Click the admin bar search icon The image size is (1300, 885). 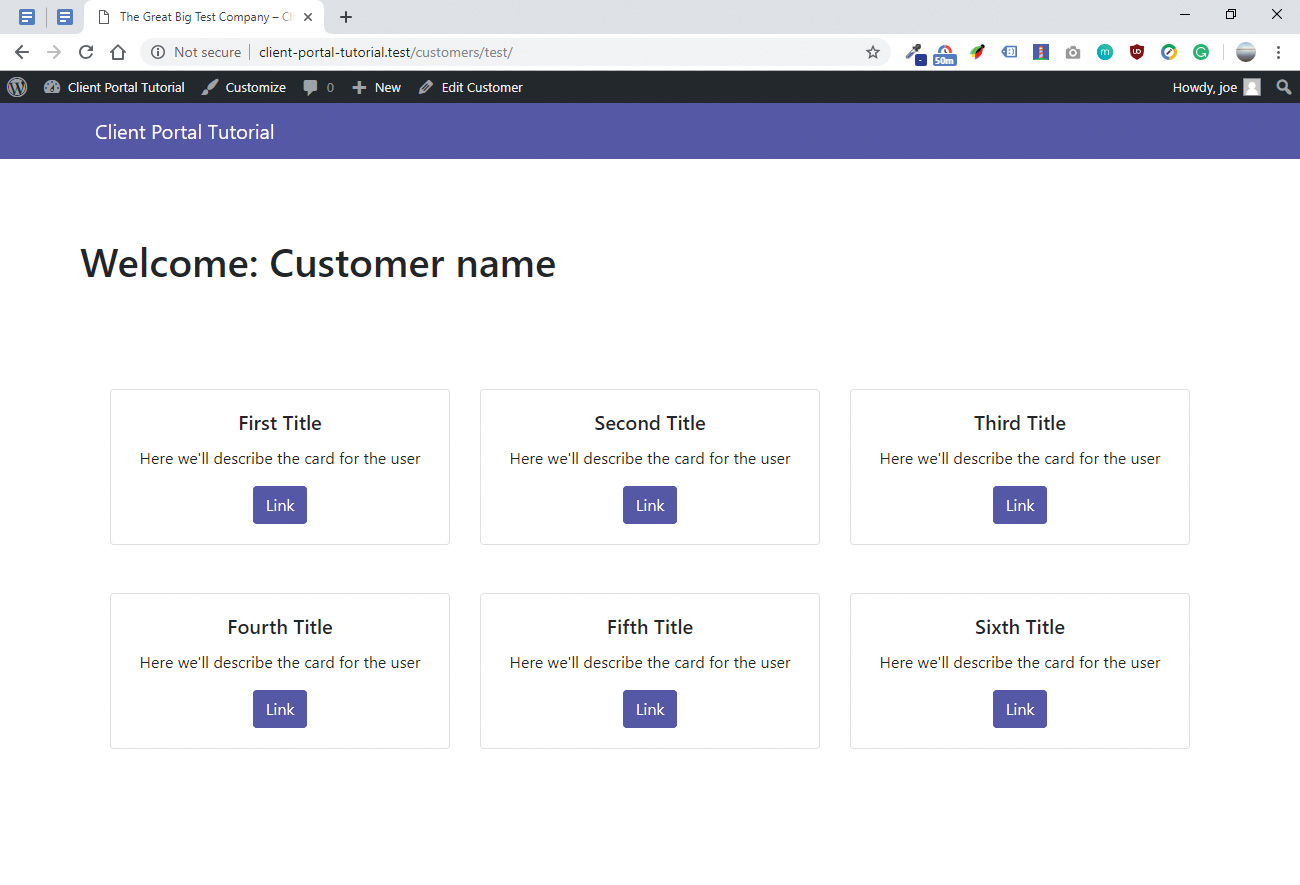(x=1283, y=87)
